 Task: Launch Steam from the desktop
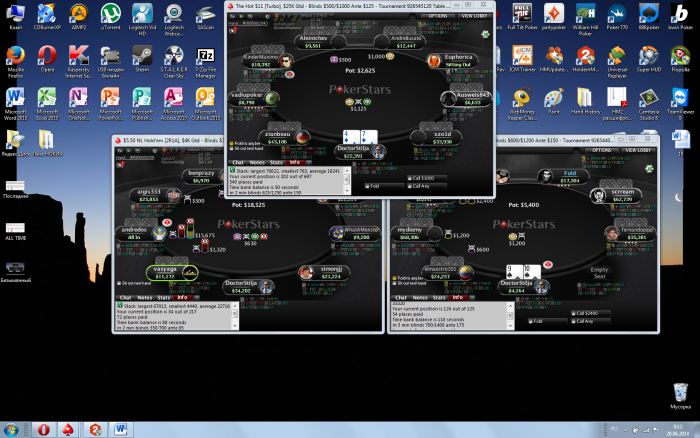(x=142, y=57)
